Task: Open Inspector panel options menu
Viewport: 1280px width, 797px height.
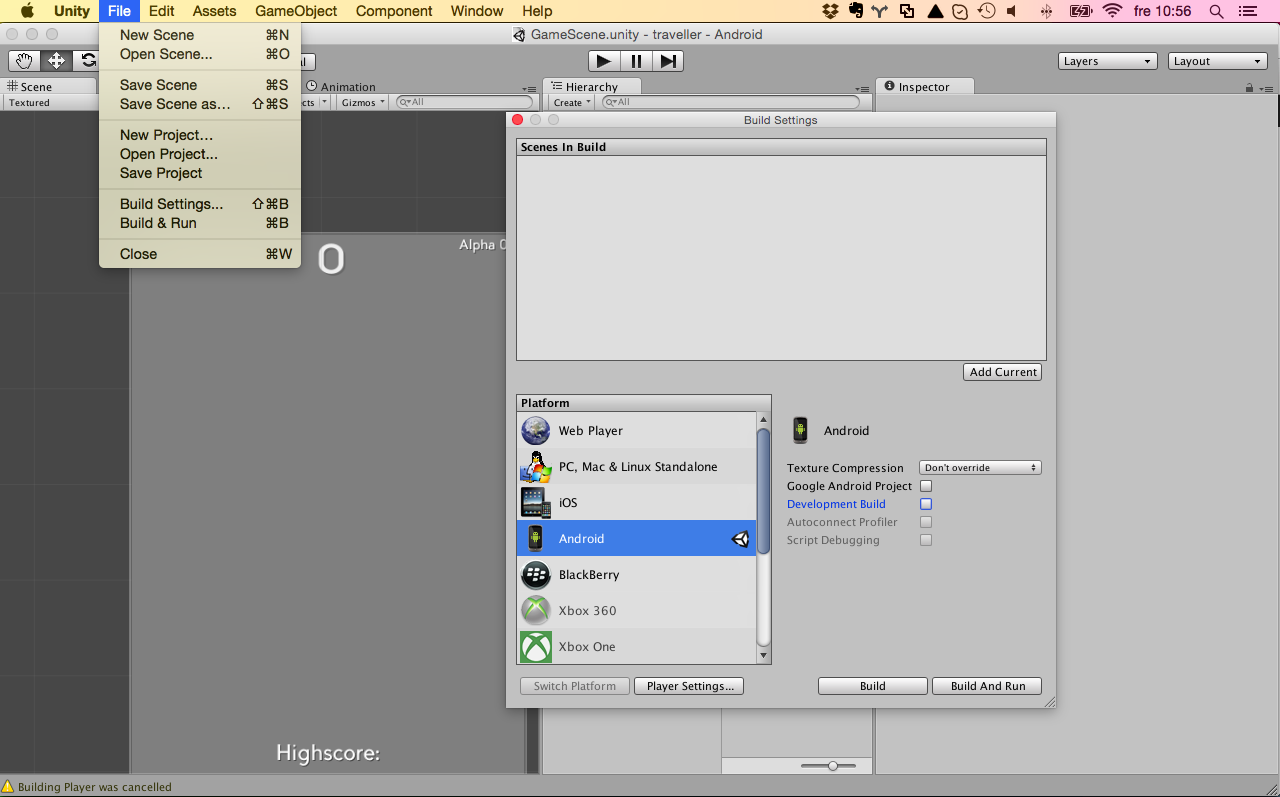Action: tap(1267, 88)
